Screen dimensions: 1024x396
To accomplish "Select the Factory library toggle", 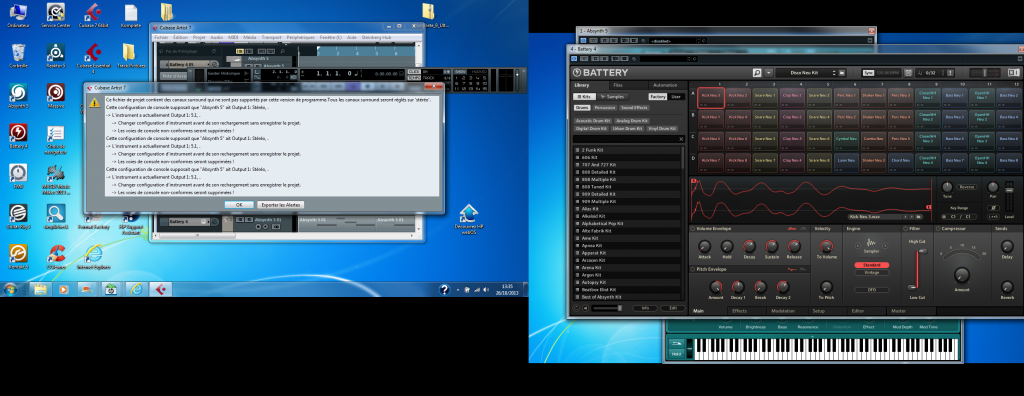I will coord(658,96).
